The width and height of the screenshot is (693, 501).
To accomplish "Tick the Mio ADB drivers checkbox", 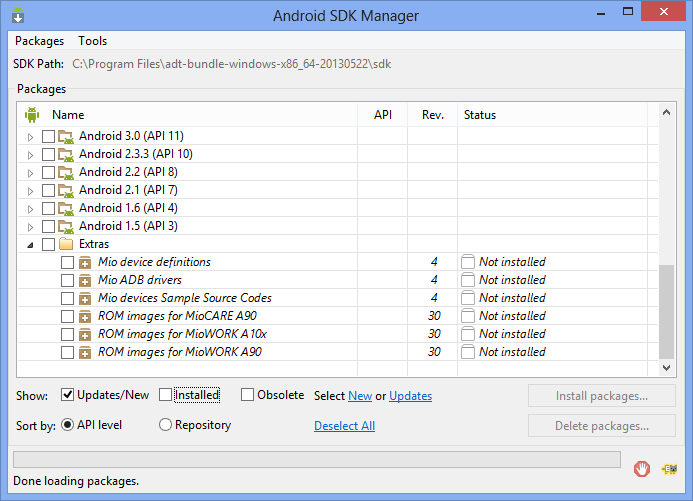I will (x=67, y=281).
